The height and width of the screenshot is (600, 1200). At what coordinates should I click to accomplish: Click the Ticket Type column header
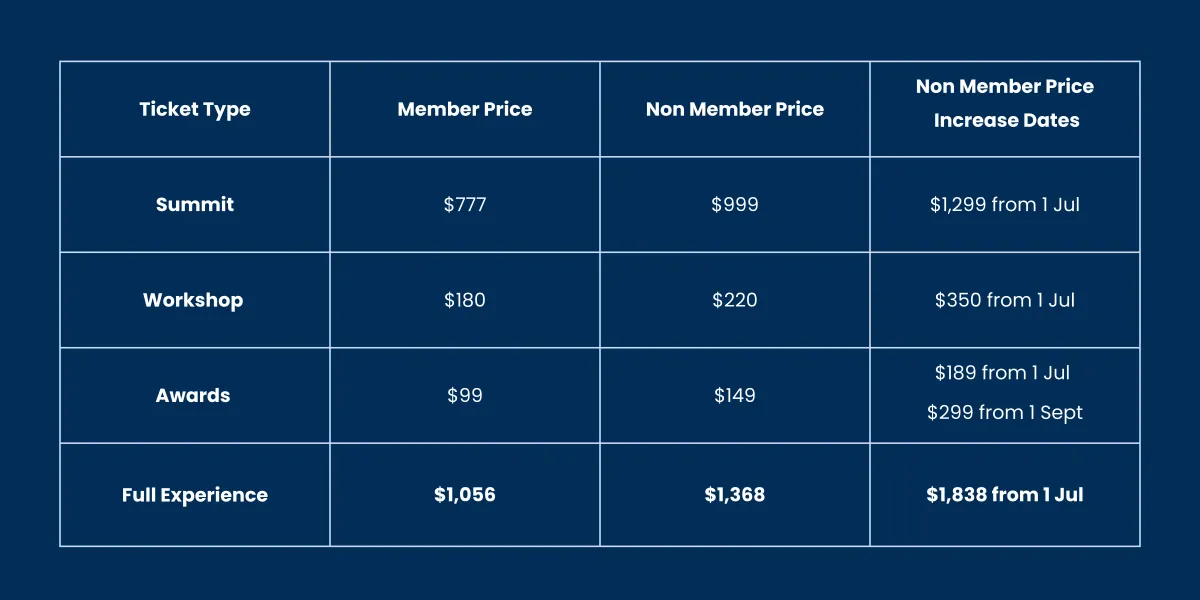coord(195,109)
